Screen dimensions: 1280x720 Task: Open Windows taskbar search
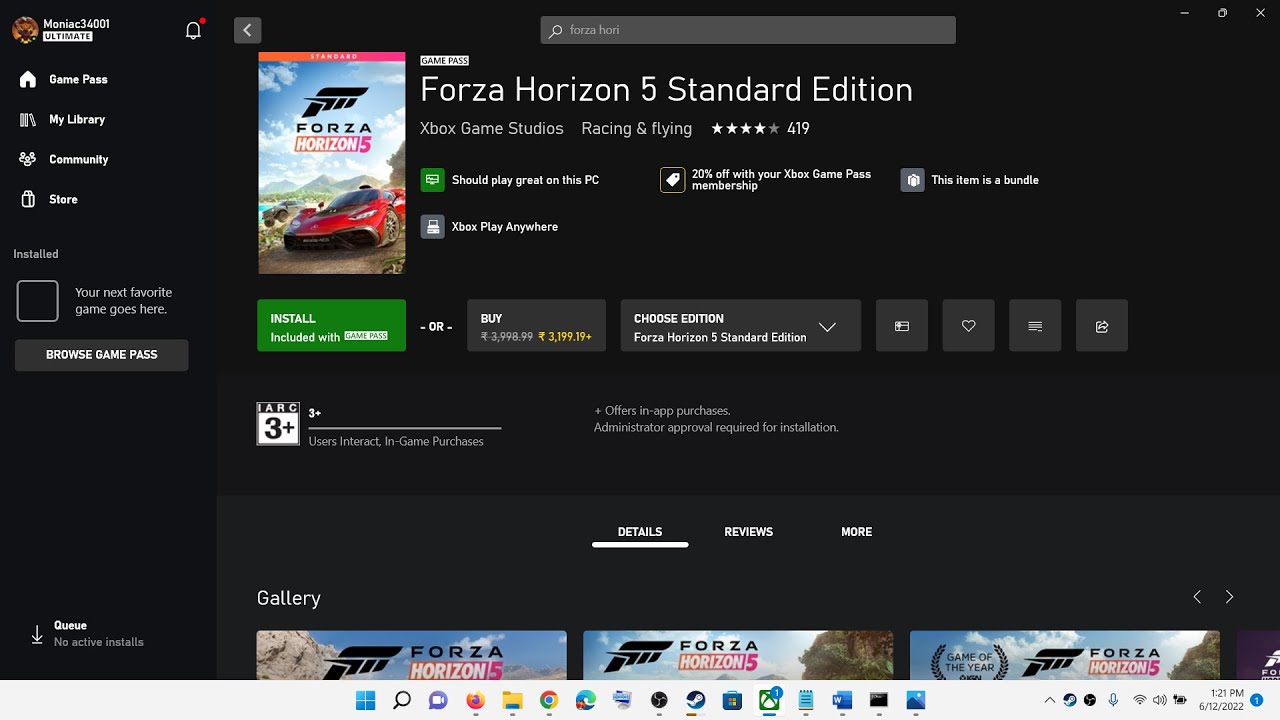click(402, 700)
